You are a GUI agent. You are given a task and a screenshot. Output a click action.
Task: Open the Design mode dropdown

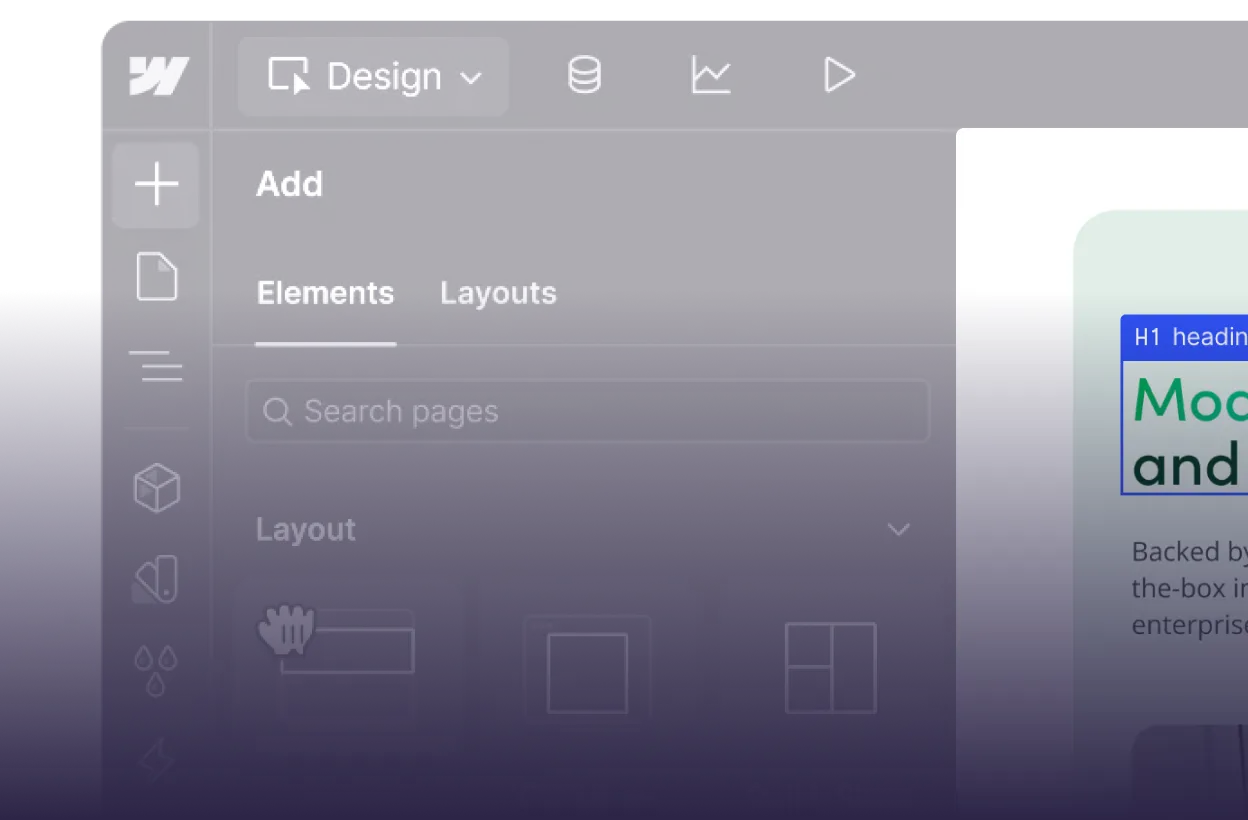(373, 76)
